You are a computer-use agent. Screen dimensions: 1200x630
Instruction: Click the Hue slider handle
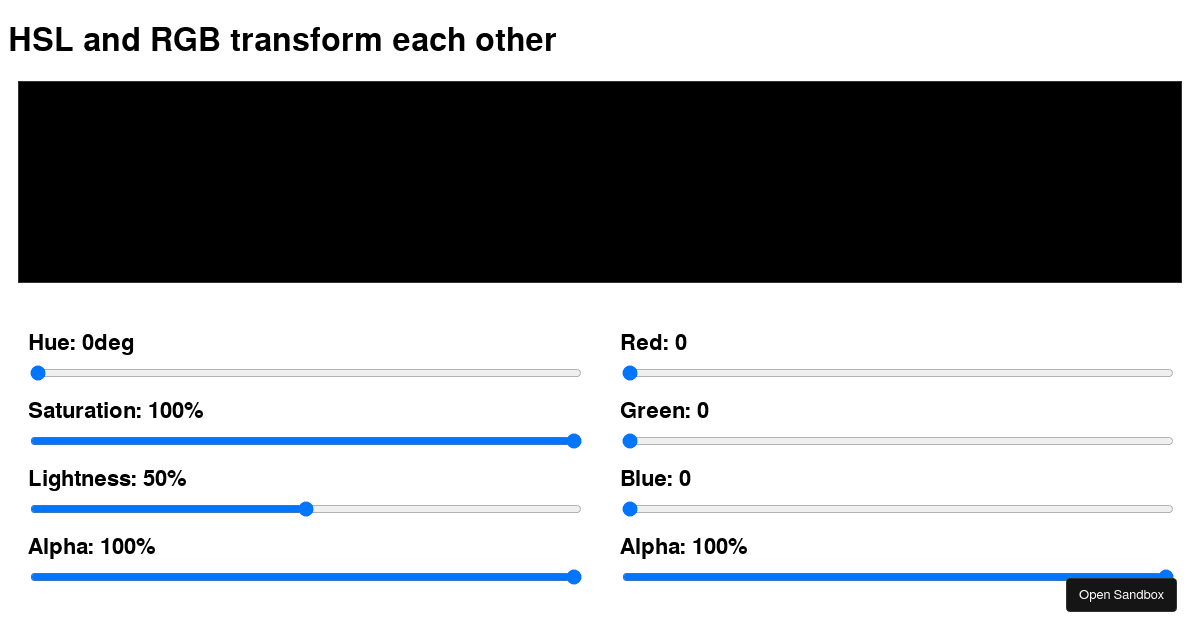(38, 373)
